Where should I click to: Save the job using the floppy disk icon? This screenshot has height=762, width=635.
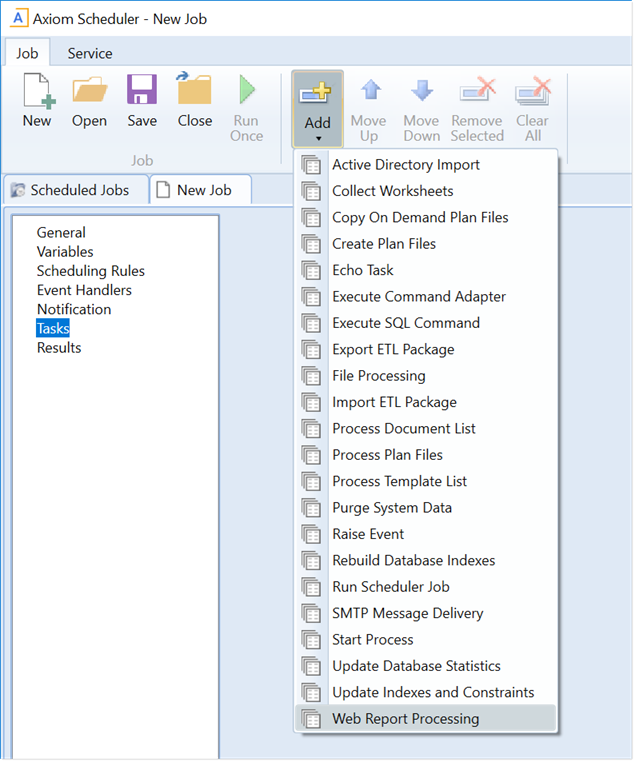tap(142, 92)
